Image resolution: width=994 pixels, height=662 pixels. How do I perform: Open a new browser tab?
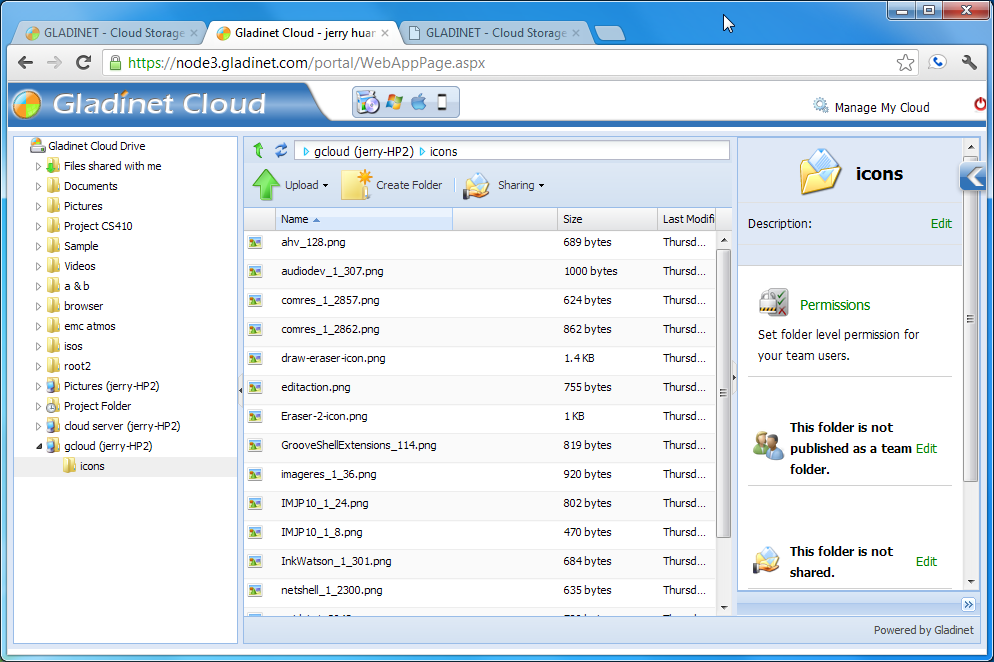[610, 33]
